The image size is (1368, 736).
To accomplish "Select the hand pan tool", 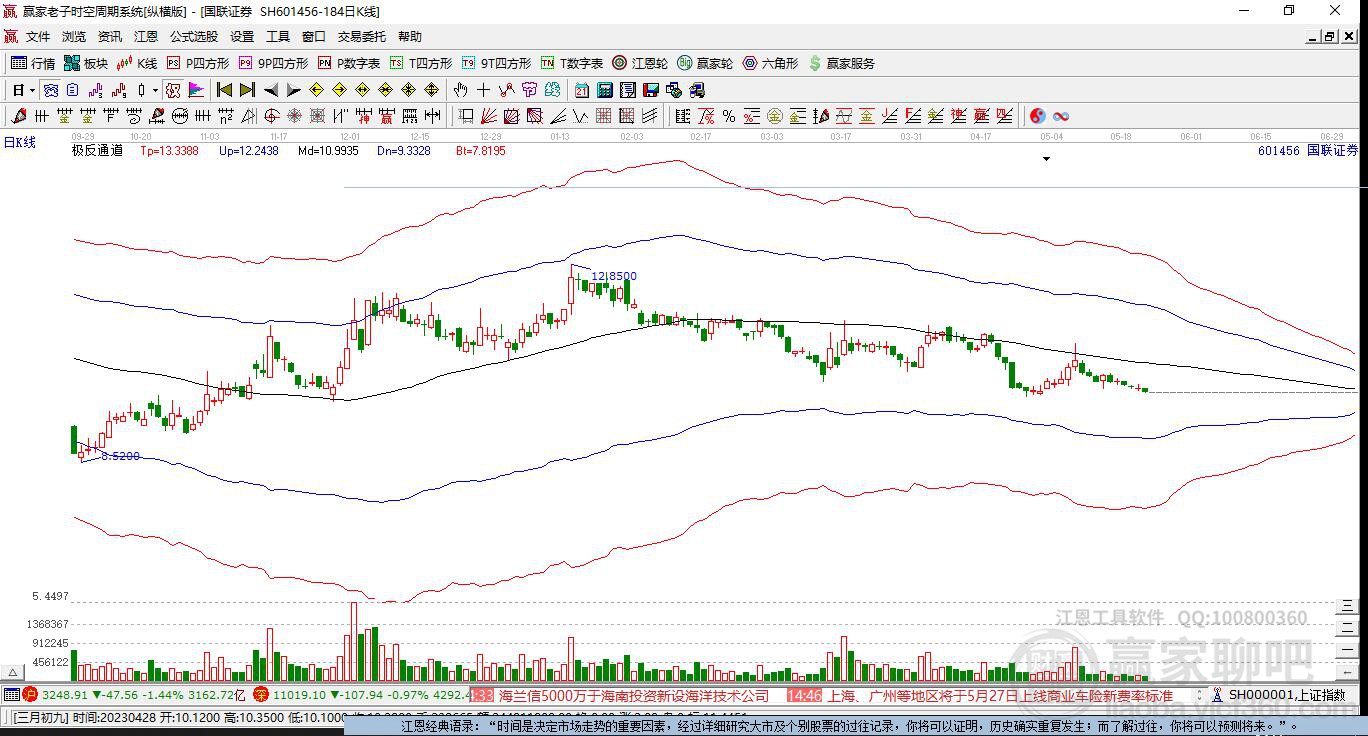I will 461,90.
